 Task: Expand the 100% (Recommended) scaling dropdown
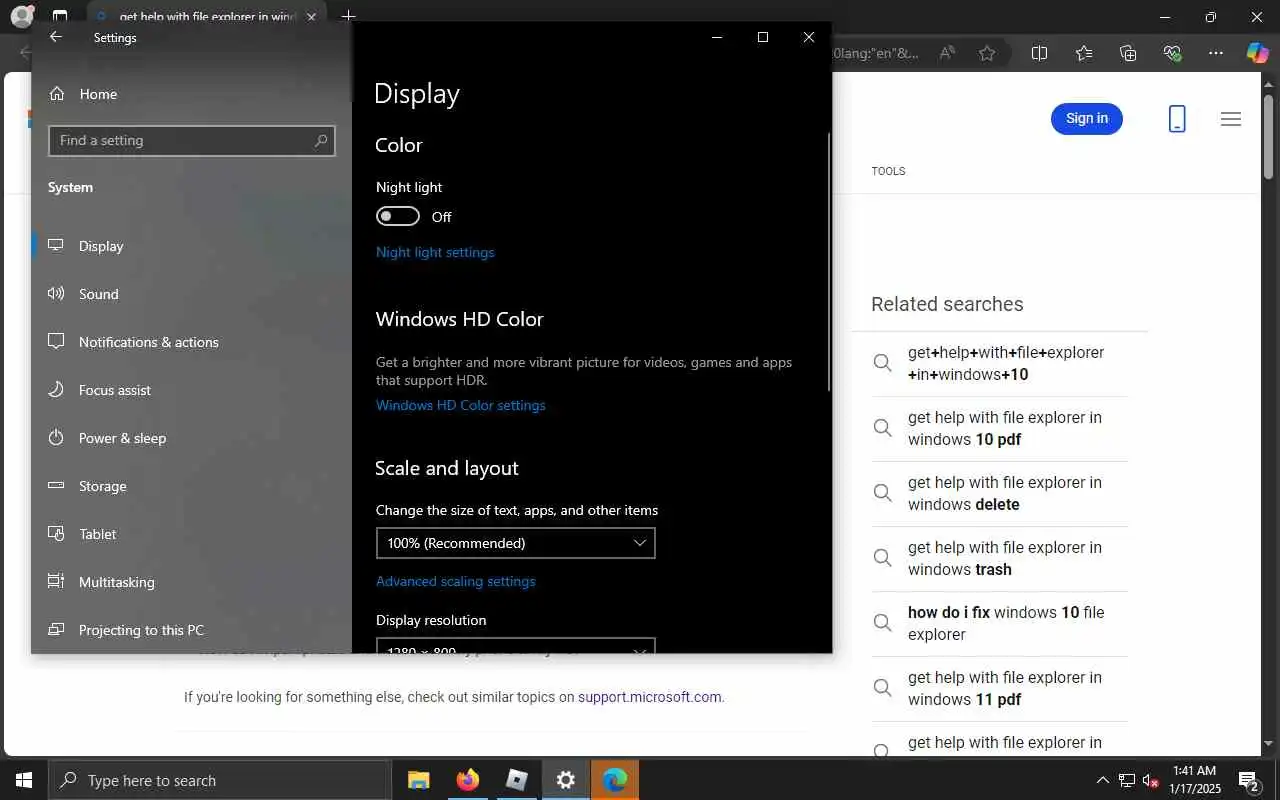pyautogui.click(x=516, y=543)
